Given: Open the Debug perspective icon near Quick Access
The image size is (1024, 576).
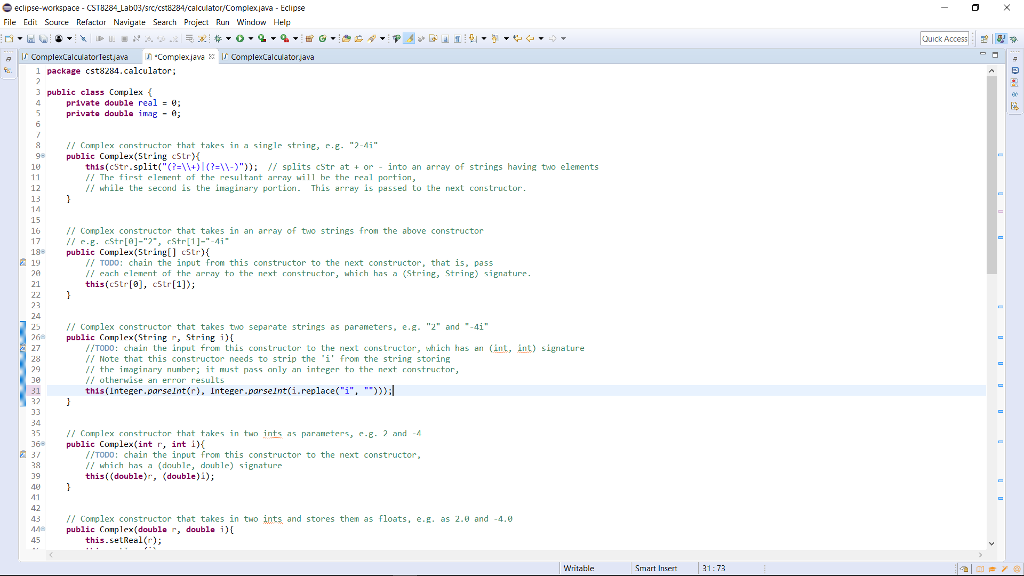Looking at the screenshot, I should (x=1014, y=37).
